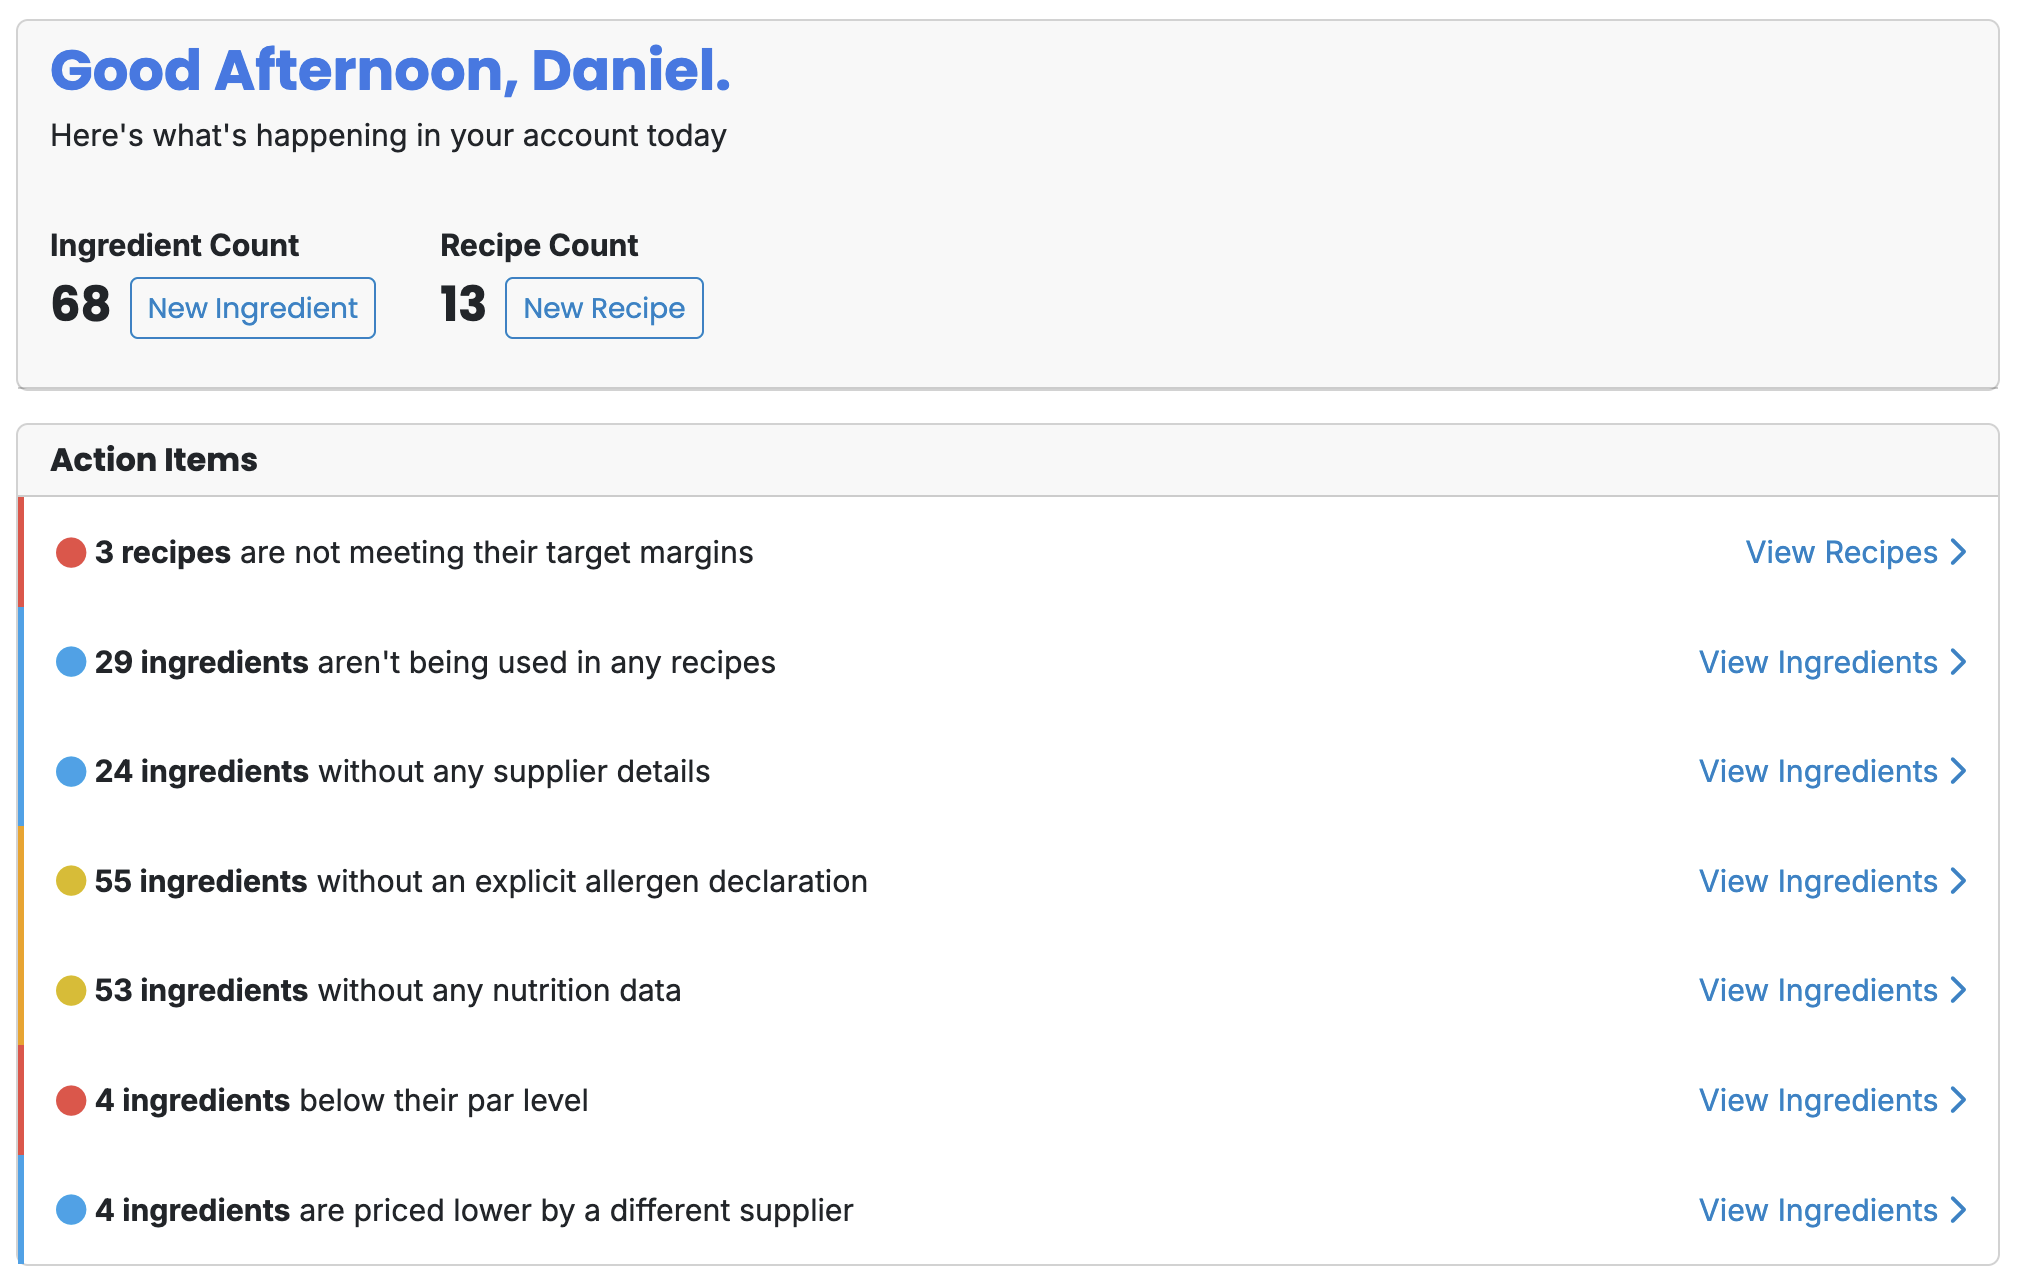Open View Recipes for failing margin recipes
Image resolution: width=2018 pixels, height=1284 pixels.
1840,551
